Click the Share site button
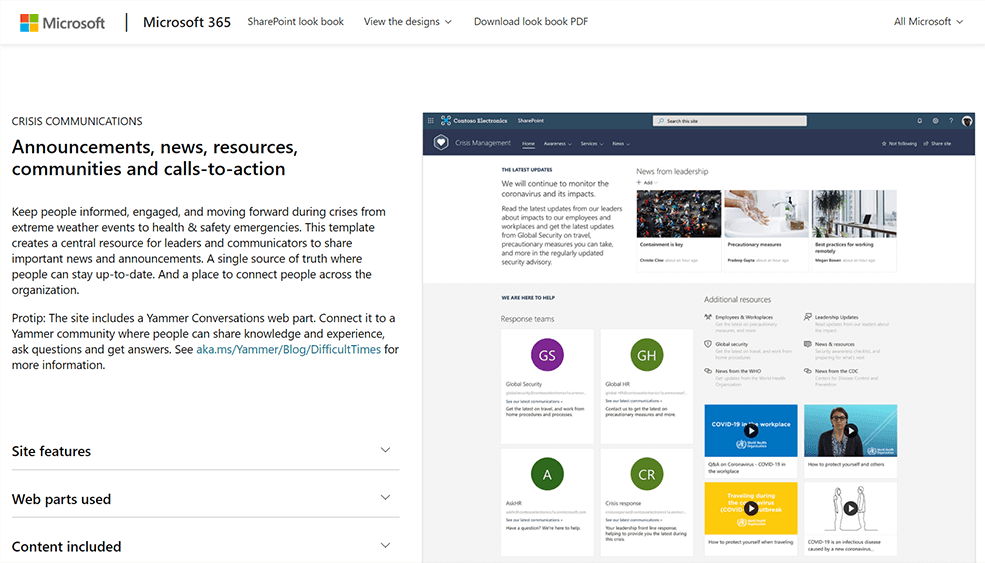985x563 pixels. point(937,143)
